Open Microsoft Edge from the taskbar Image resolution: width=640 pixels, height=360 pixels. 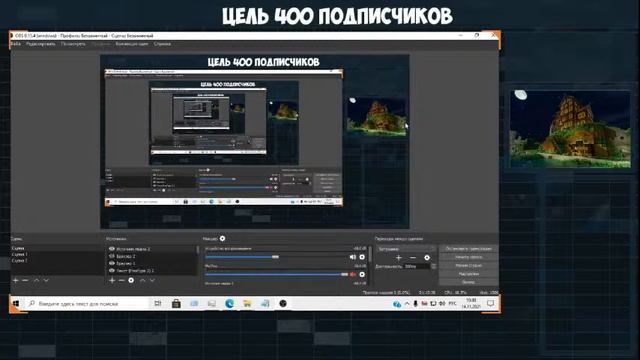click(229, 303)
